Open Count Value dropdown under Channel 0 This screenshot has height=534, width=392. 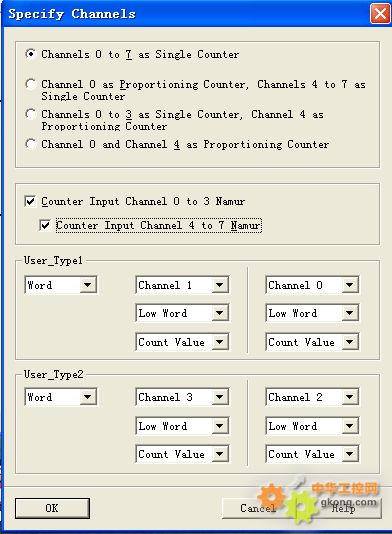[312, 342]
